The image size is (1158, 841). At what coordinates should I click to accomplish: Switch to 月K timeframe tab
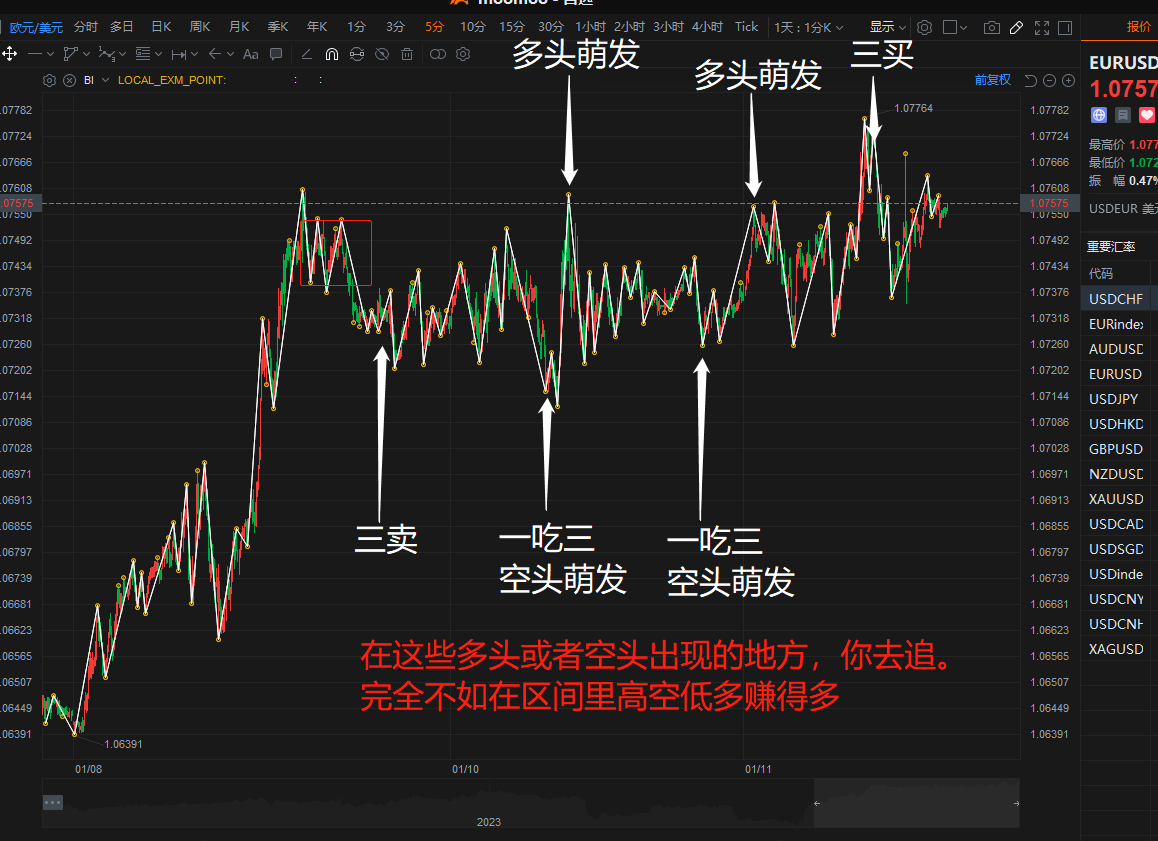pos(239,27)
